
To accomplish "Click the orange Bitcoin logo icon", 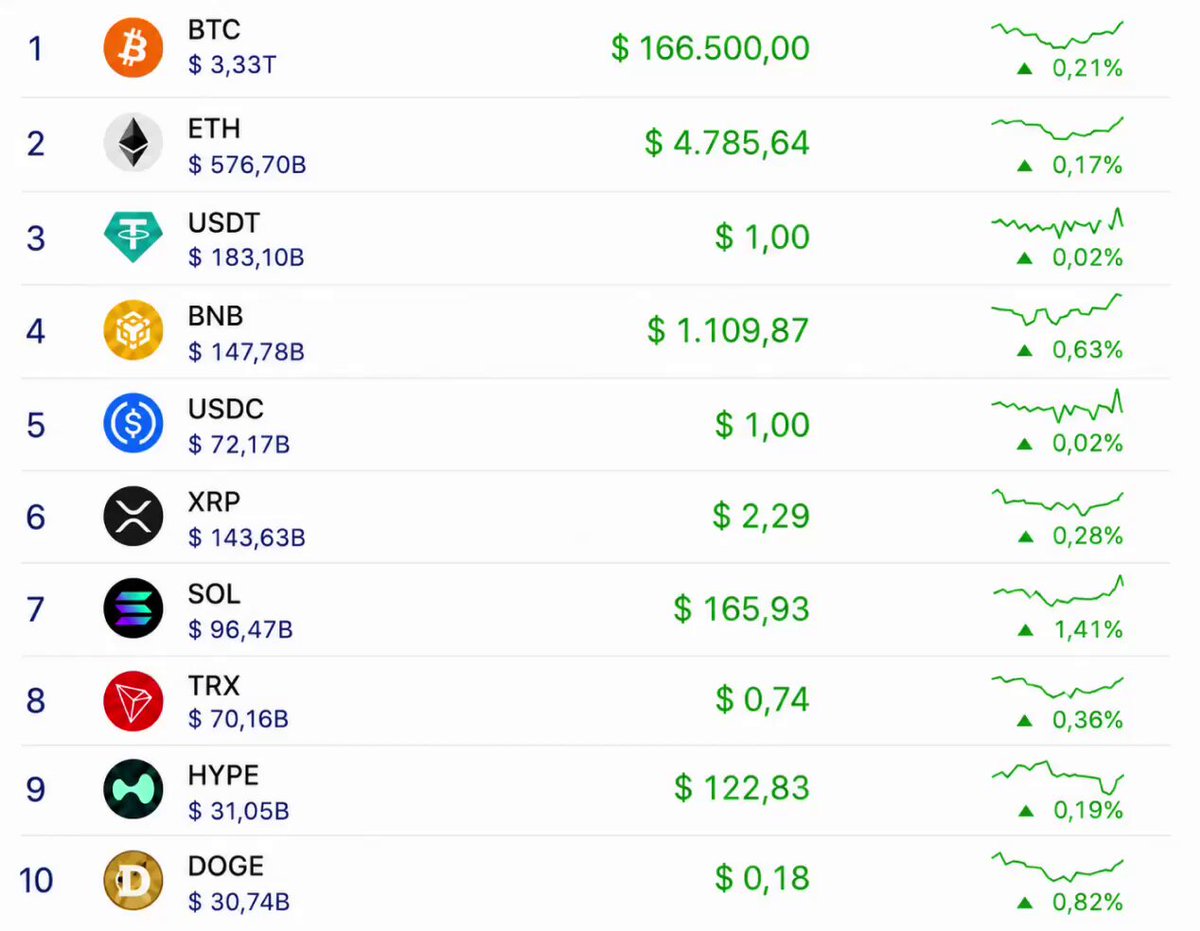I will [133, 48].
